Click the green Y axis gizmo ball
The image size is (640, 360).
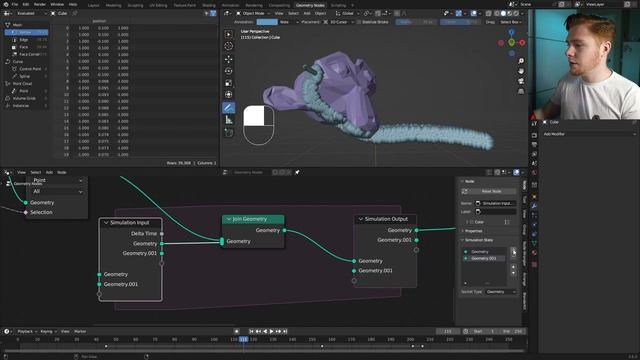tap(511, 42)
